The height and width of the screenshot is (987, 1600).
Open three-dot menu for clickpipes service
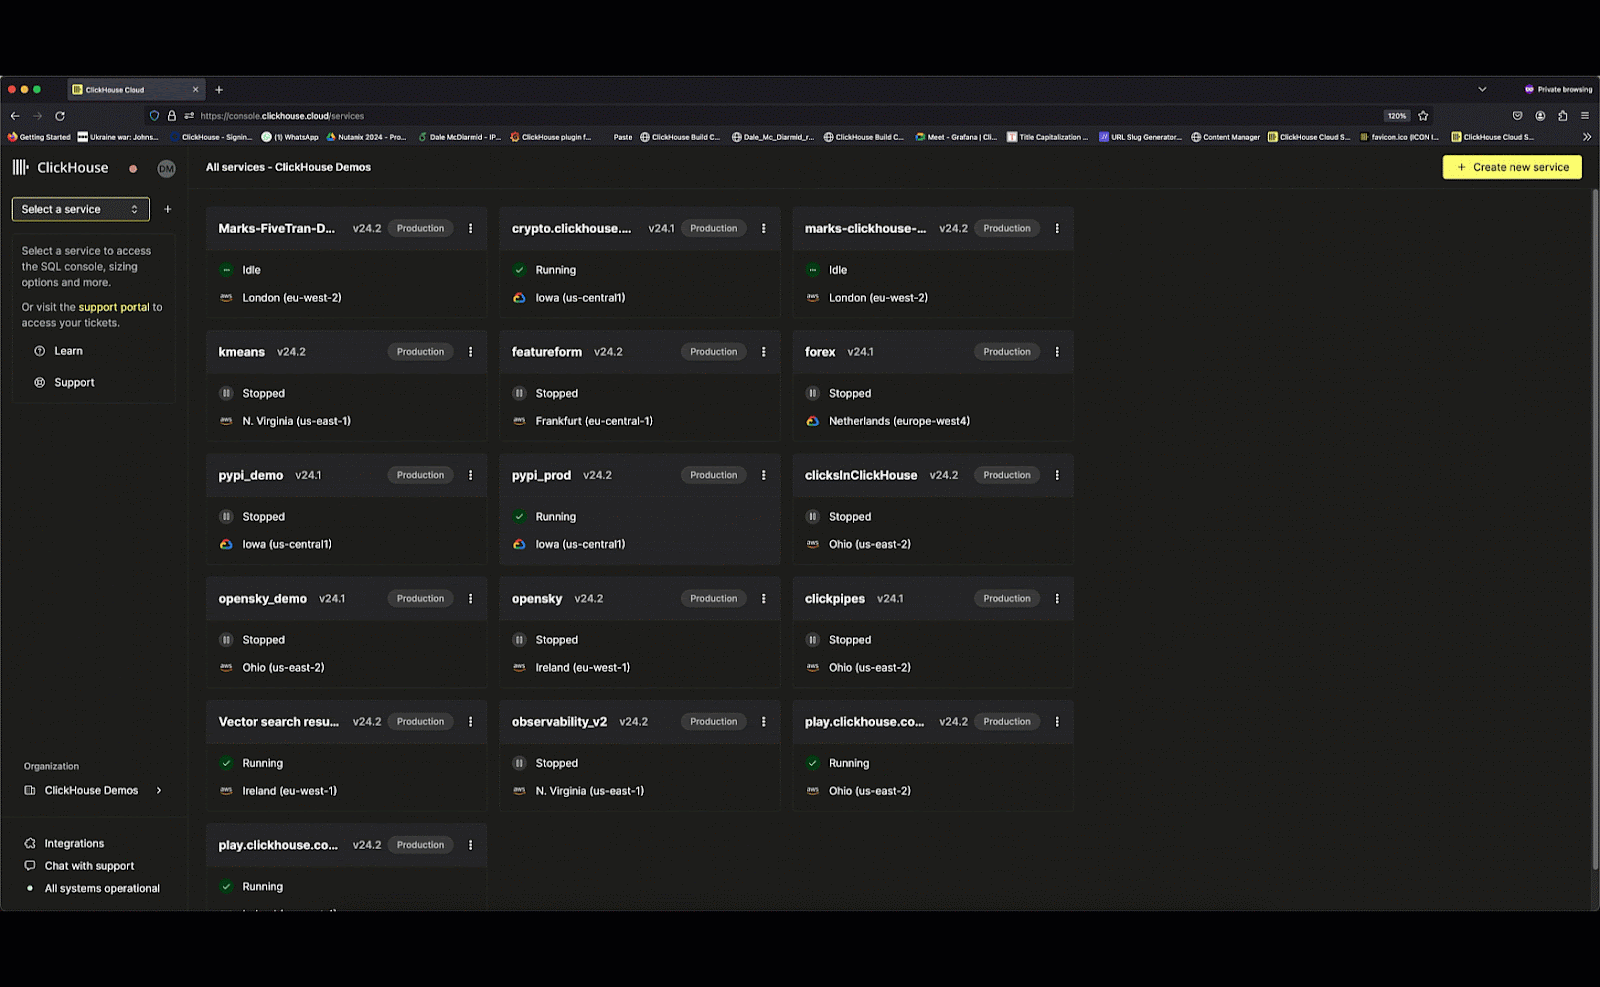click(x=1056, y=599)
